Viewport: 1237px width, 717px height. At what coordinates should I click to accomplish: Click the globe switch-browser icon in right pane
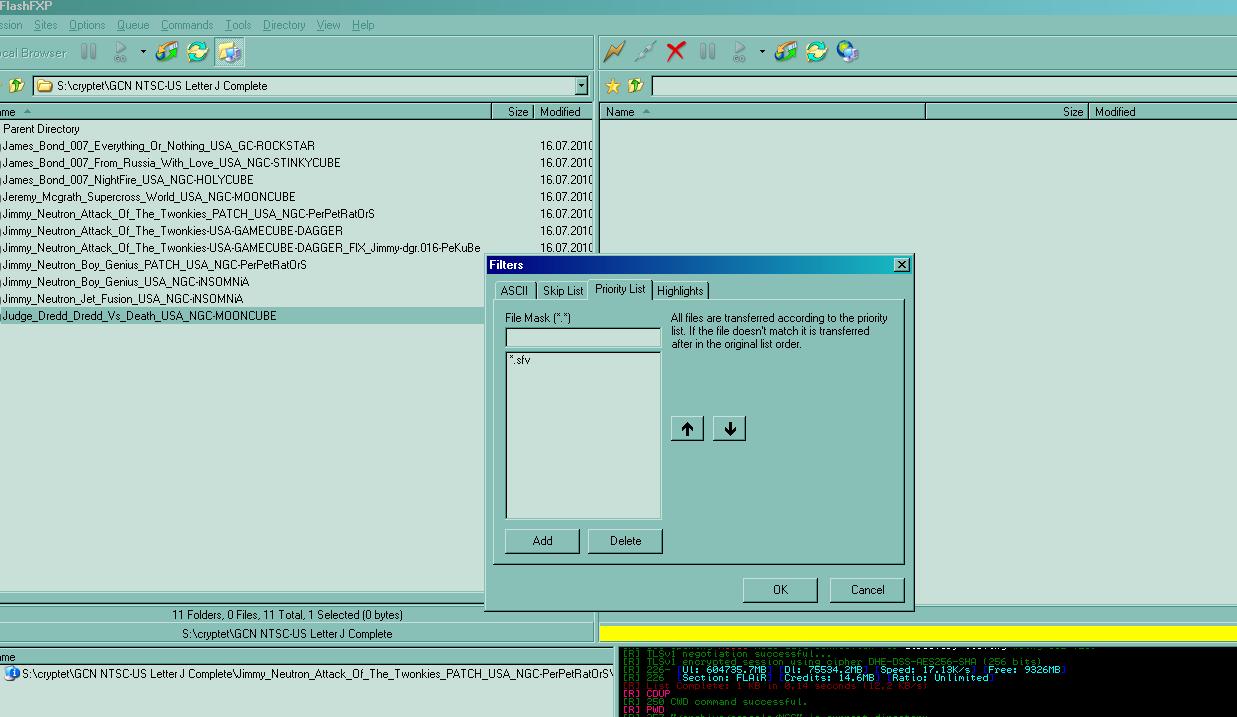click(x=848, y=52)
